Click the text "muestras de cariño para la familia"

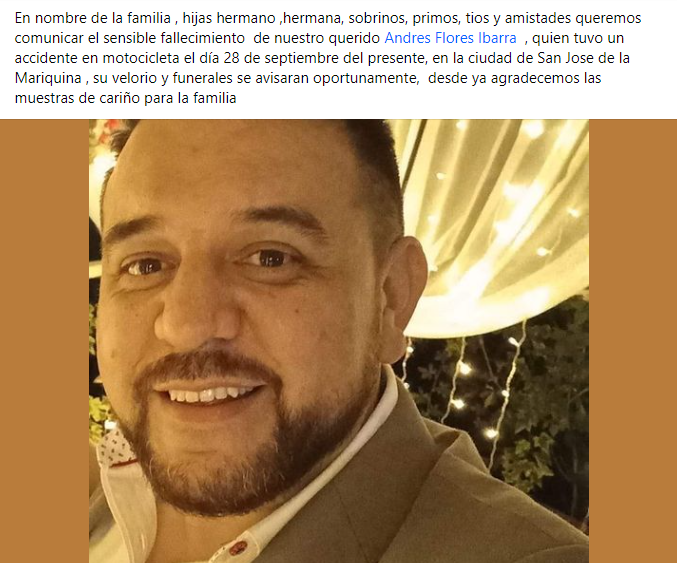[125, 98]
